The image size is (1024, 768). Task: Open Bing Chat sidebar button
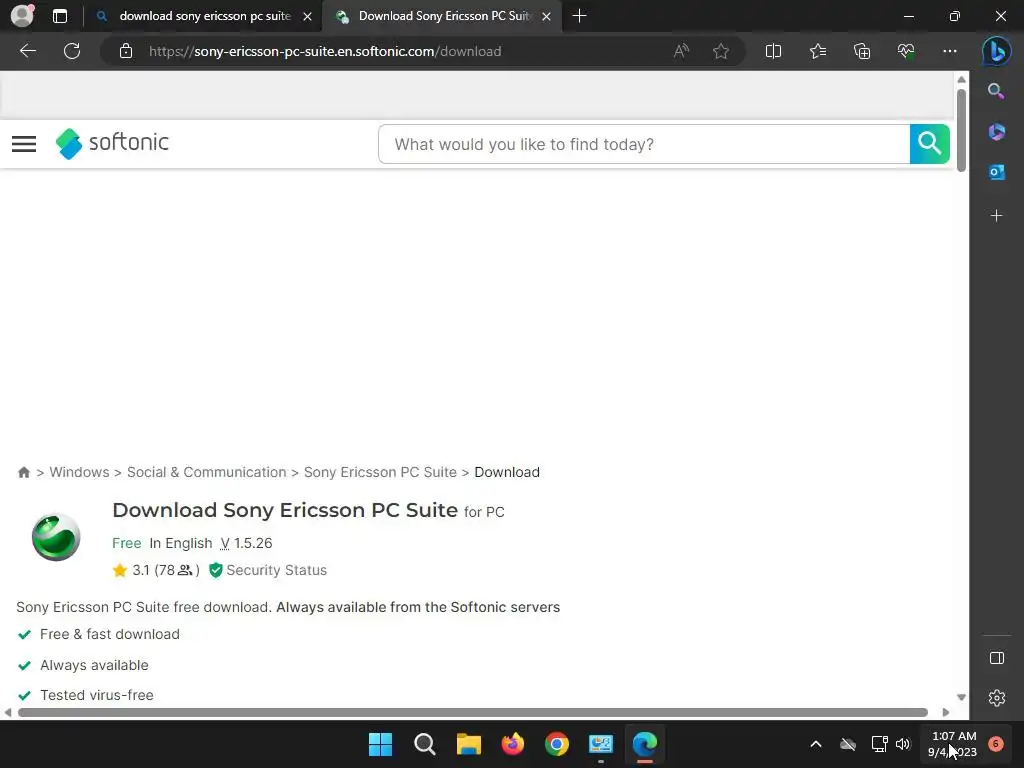[997, 51]
